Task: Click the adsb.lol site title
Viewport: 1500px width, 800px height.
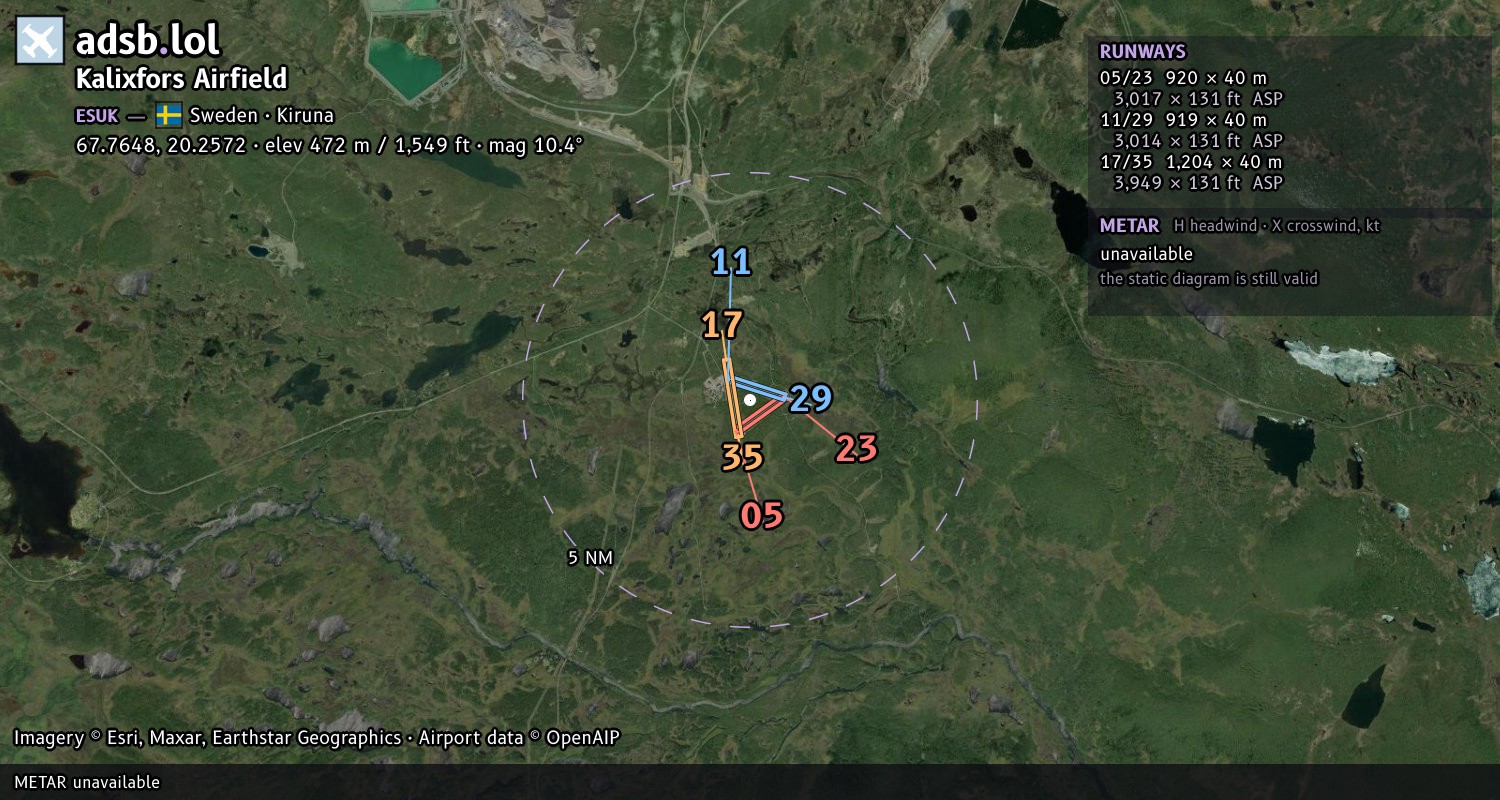Action: (x=147, y=40)
